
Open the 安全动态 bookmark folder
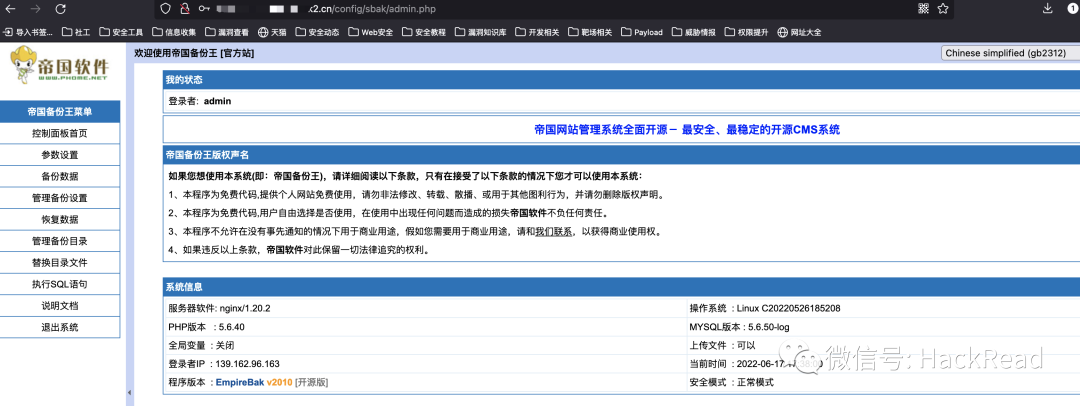tap(317, 32)
